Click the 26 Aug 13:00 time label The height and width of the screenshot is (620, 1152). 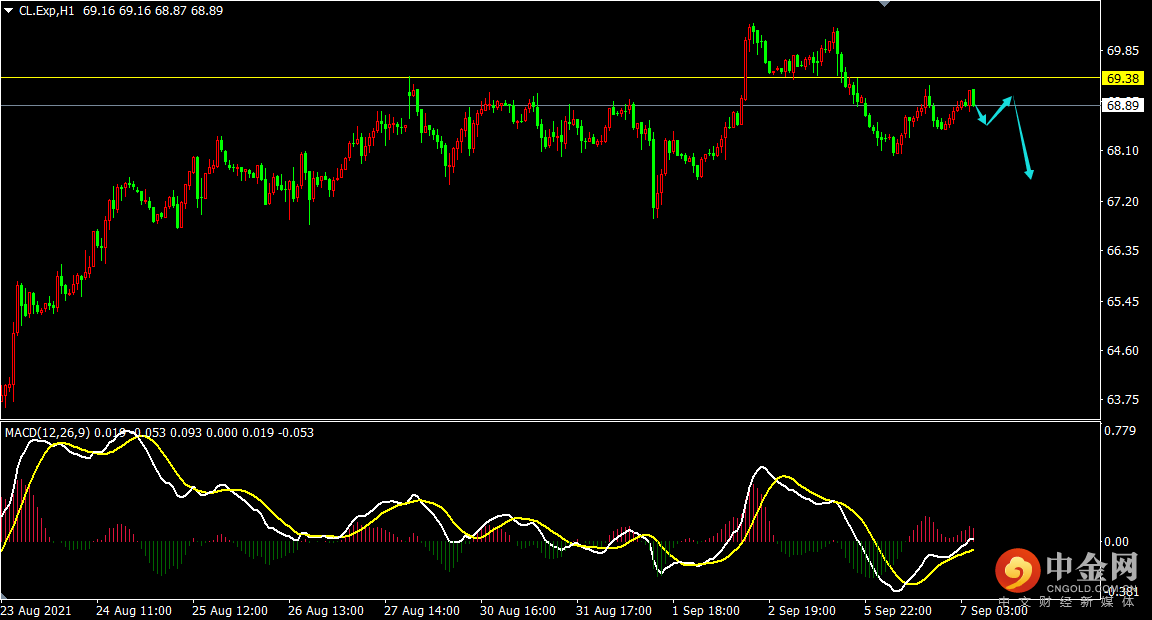(325, 610)
